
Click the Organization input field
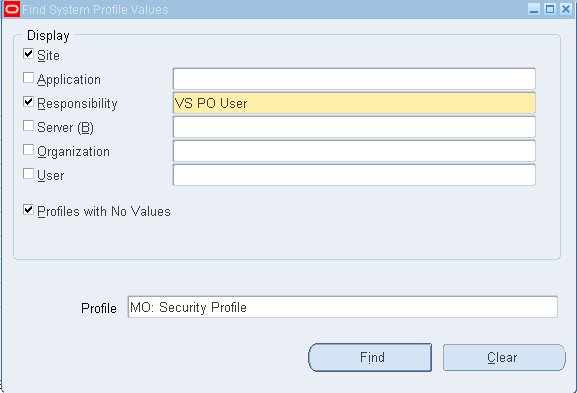pos(354,151)
